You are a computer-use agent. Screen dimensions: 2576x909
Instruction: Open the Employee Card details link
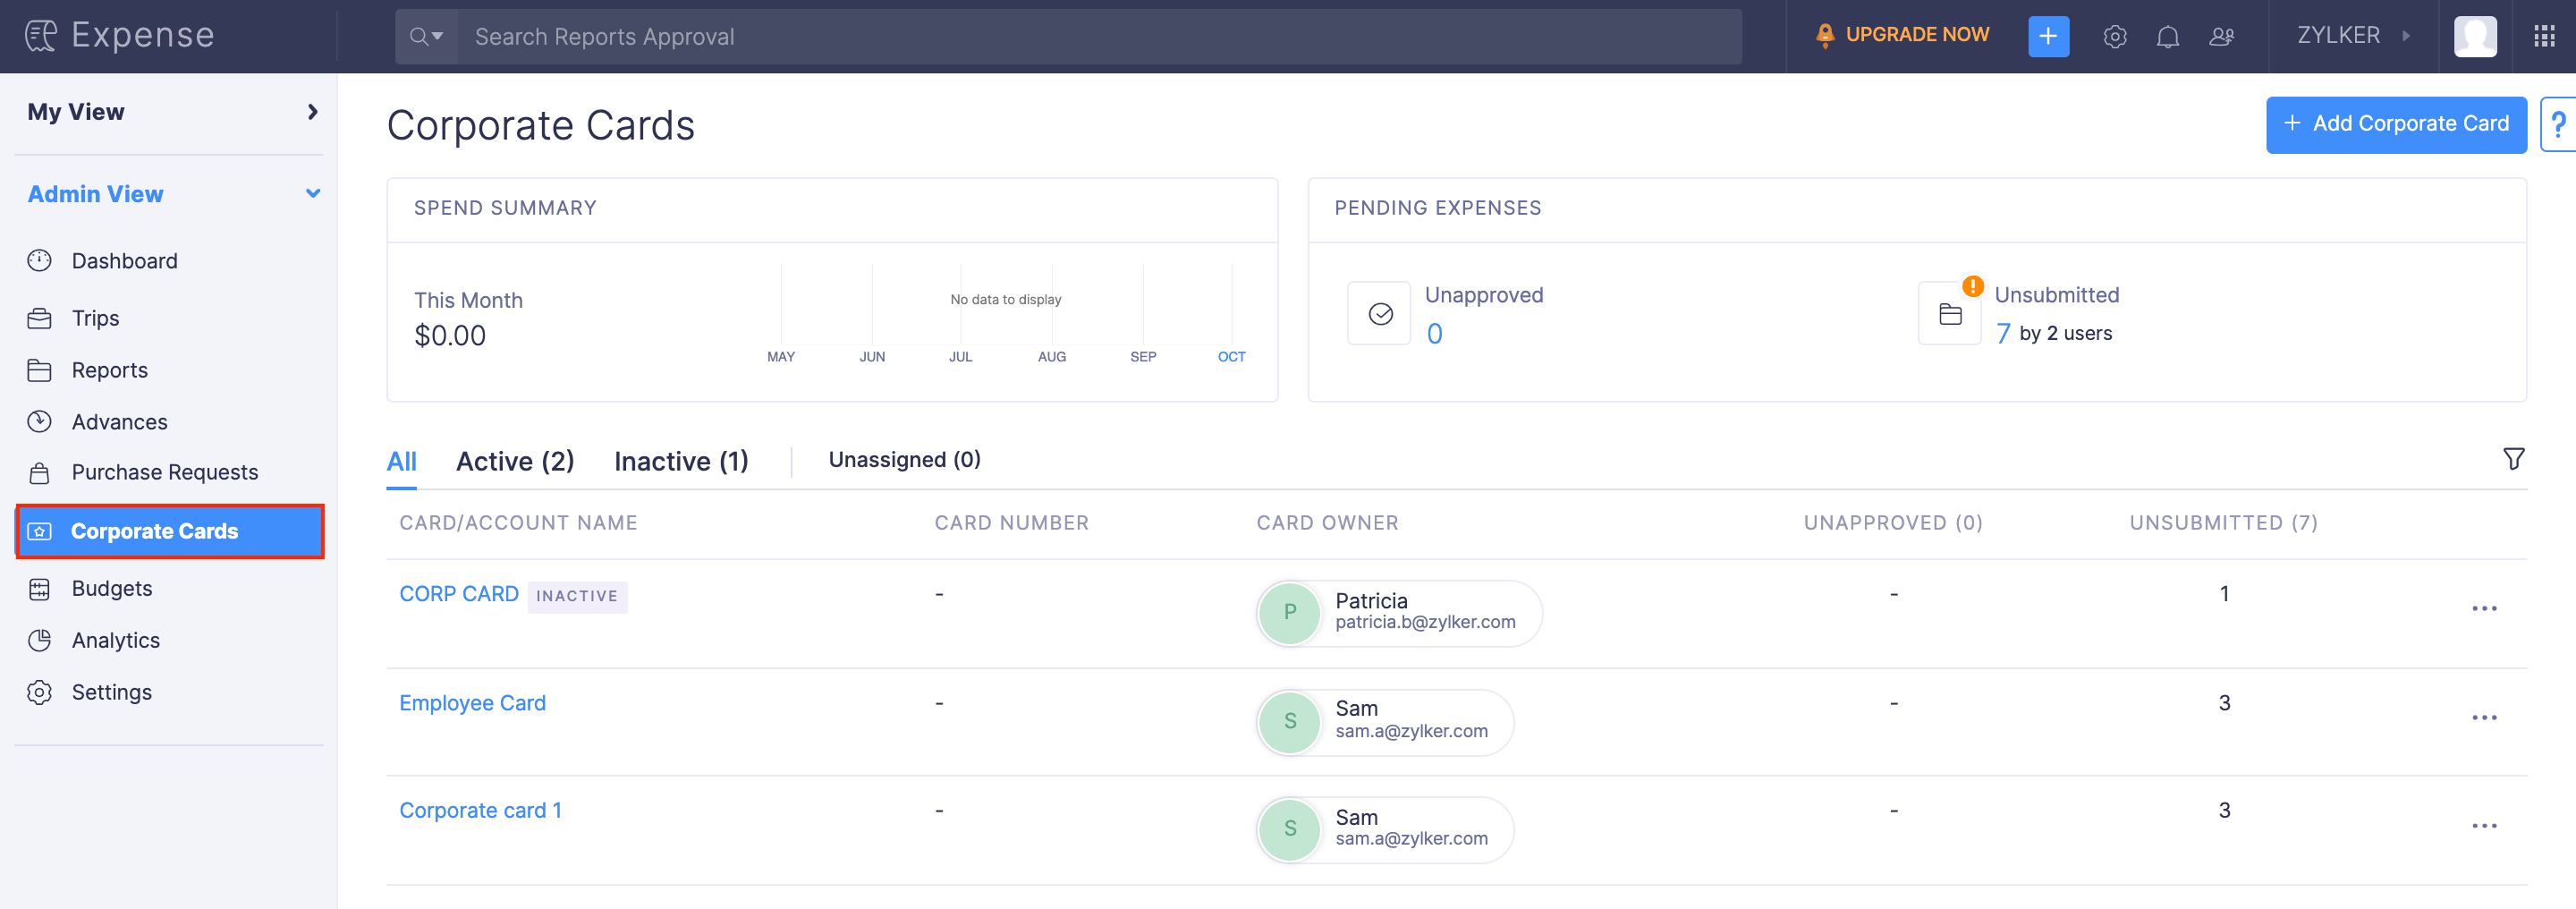click(472, 702)
